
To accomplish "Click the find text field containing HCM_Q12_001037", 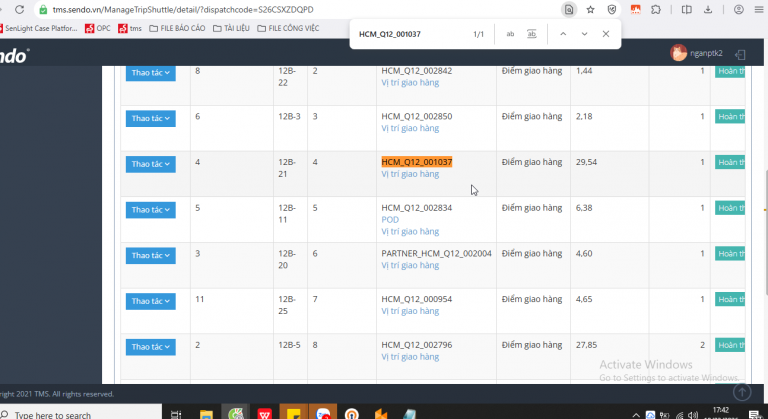I will (x=411, y=34).
